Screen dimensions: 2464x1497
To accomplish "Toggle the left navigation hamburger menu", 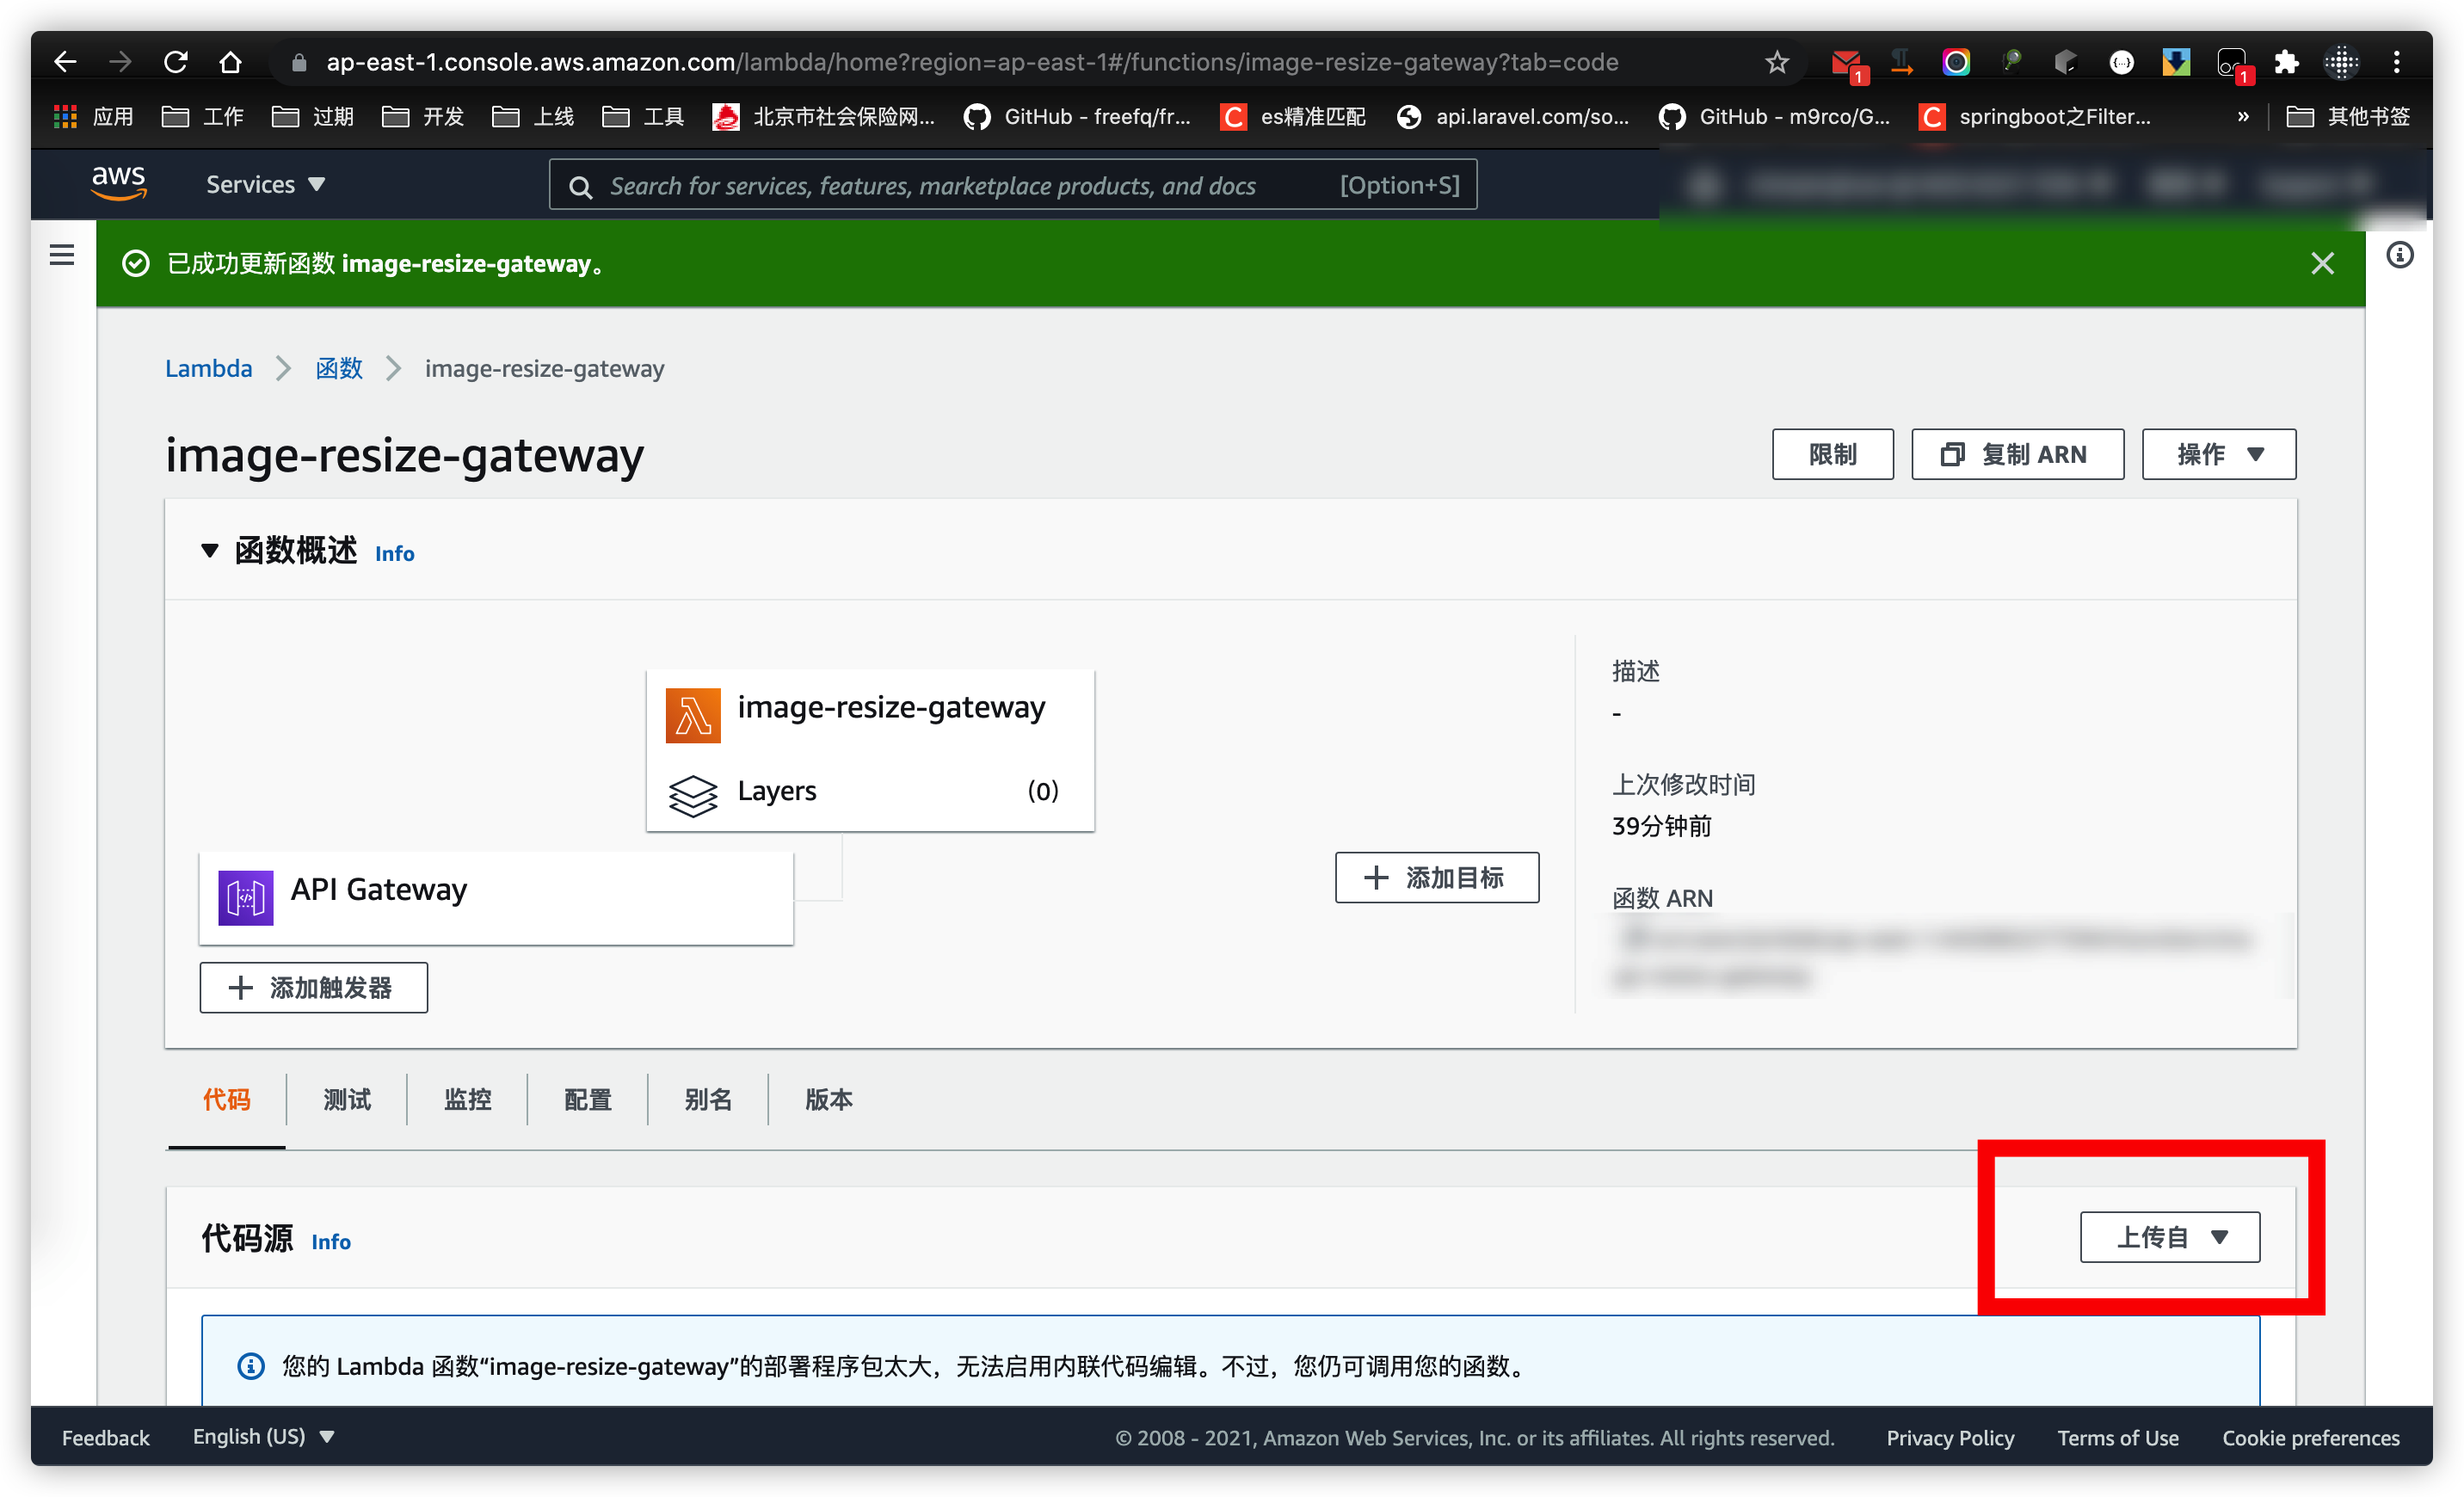I will pyautogui.click(x=62, y=255).
